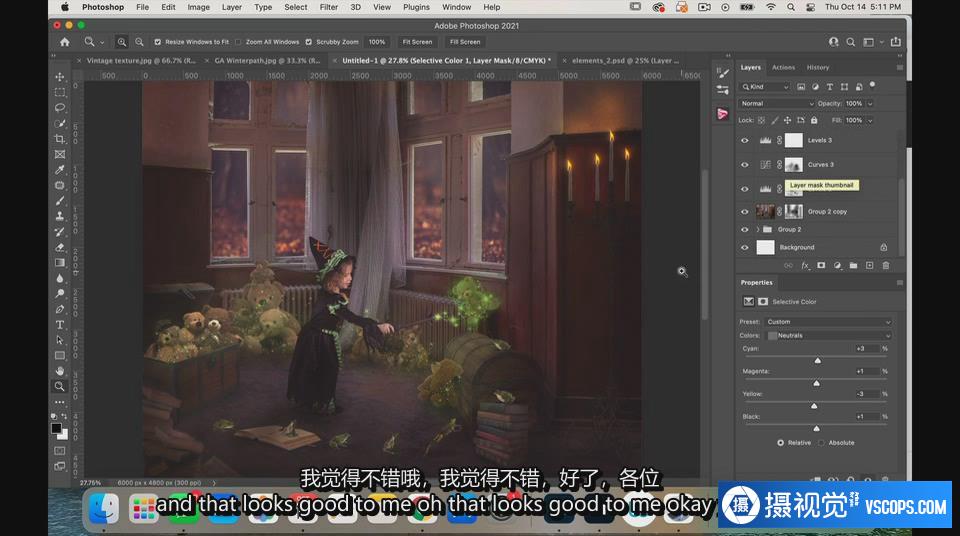Screen dimensions: 960x536
Task: Open the Filter menu
Action: [328, 7]
